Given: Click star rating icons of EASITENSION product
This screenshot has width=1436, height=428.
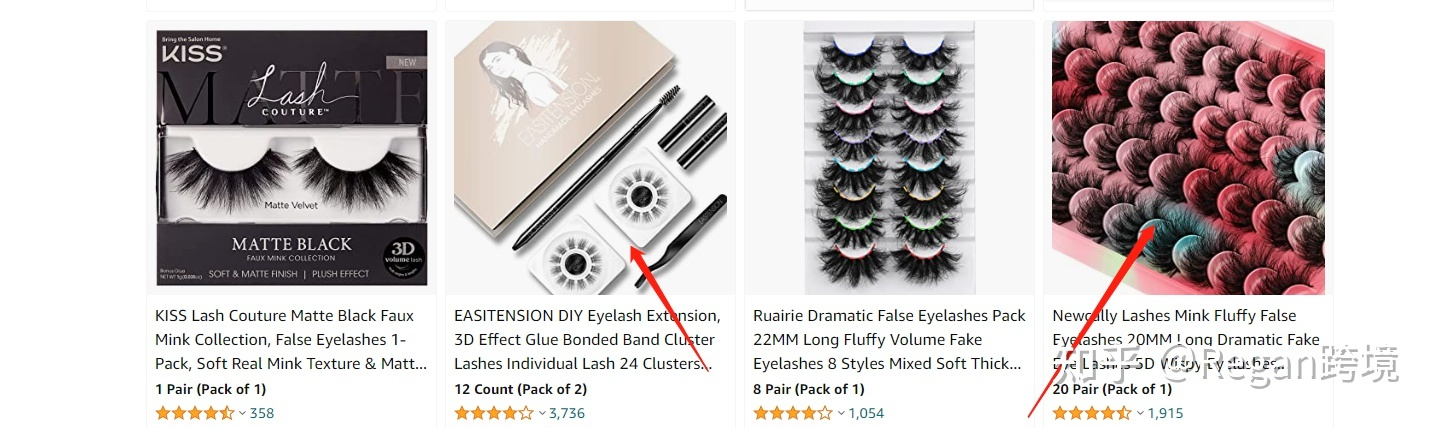Looking at the screenshot, I should point(494,413).
